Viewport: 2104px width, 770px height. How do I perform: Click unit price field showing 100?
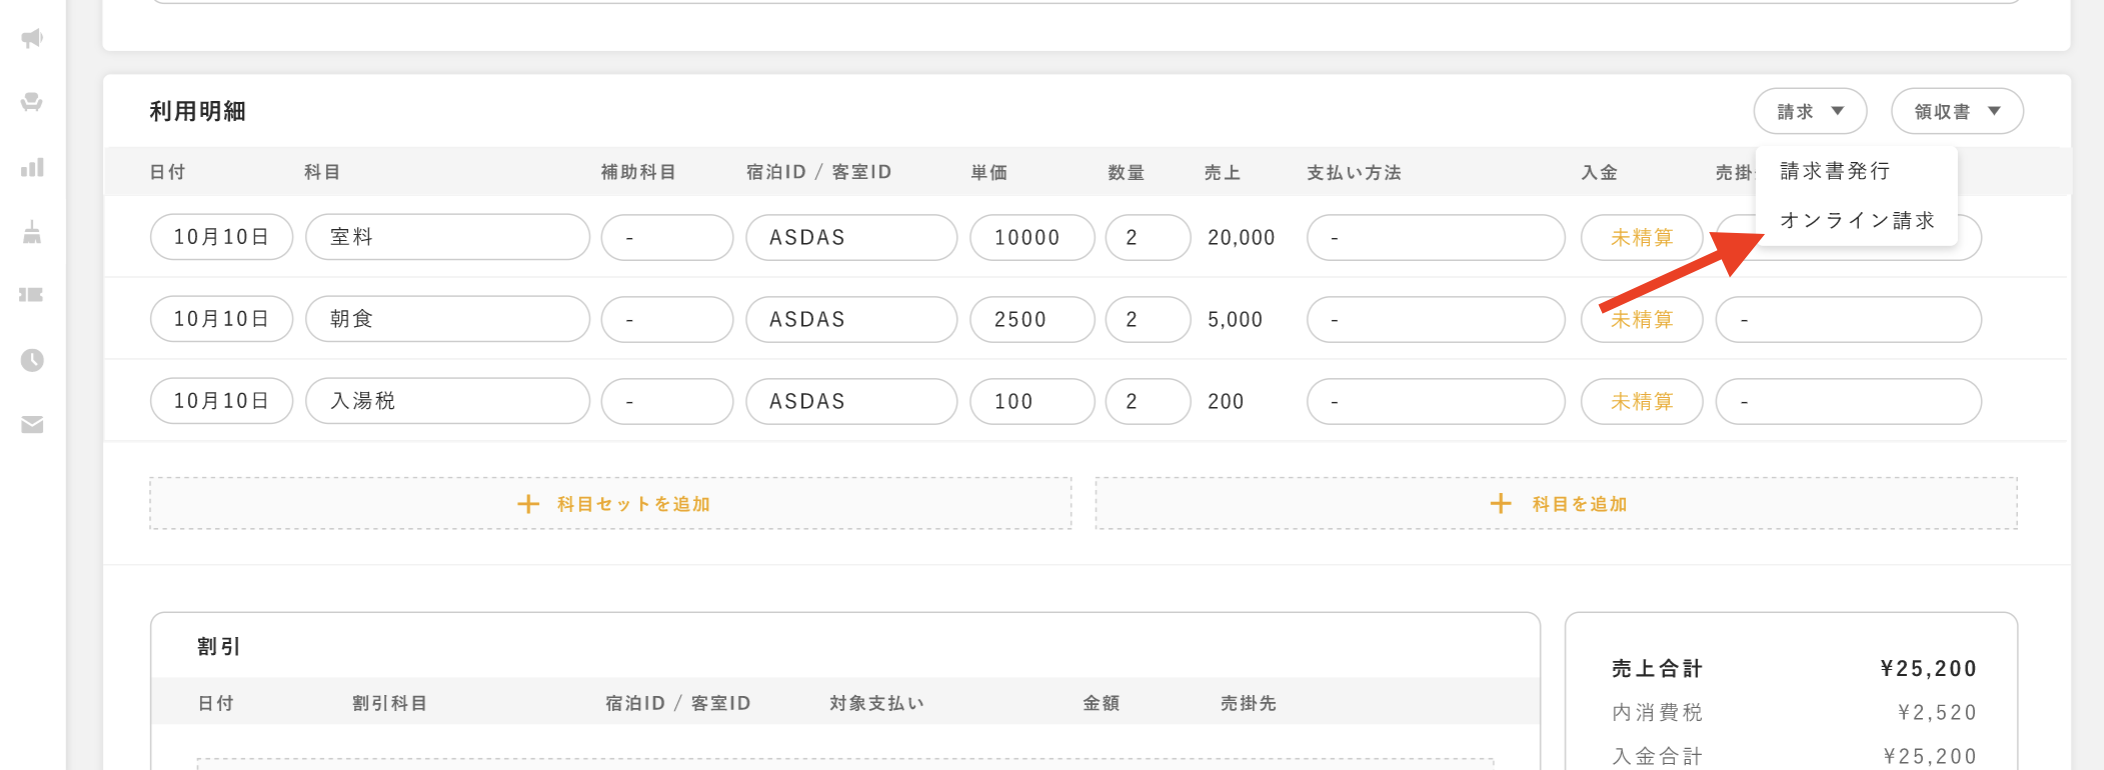coord(1032,402)
